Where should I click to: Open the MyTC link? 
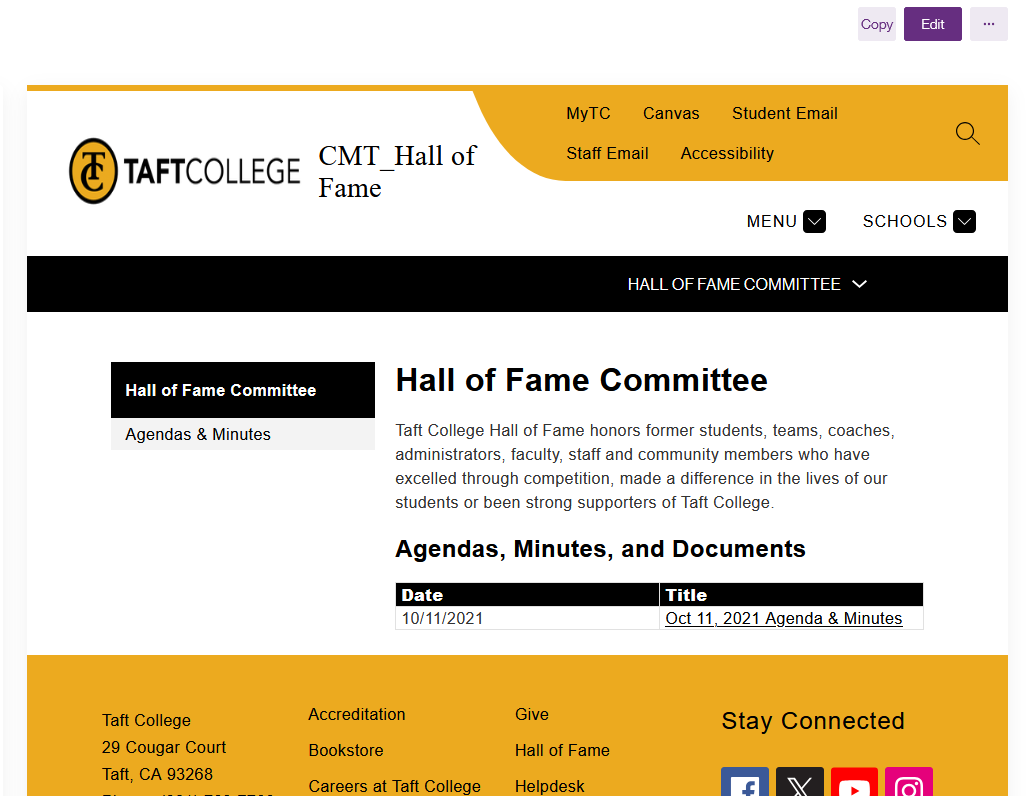pyautogui.click(x=588, y=114)
